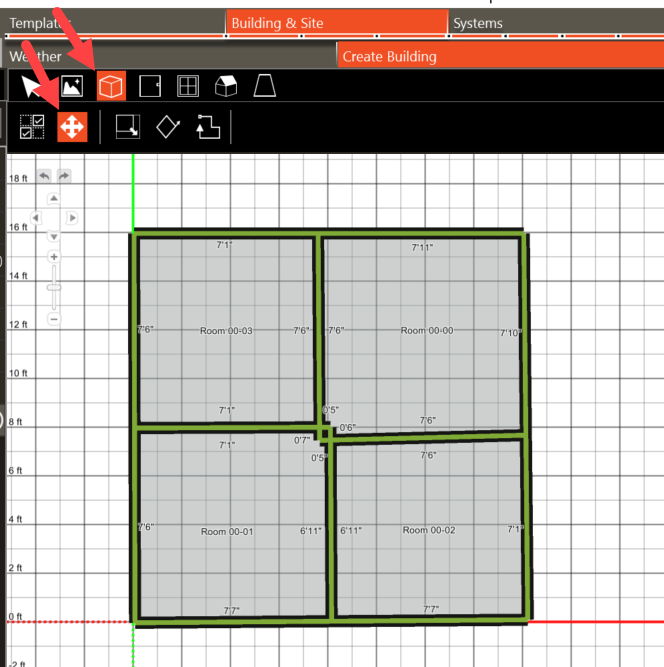Click the import image icon
The height and width of the screenshot is (667, 664).
(72, 86)
